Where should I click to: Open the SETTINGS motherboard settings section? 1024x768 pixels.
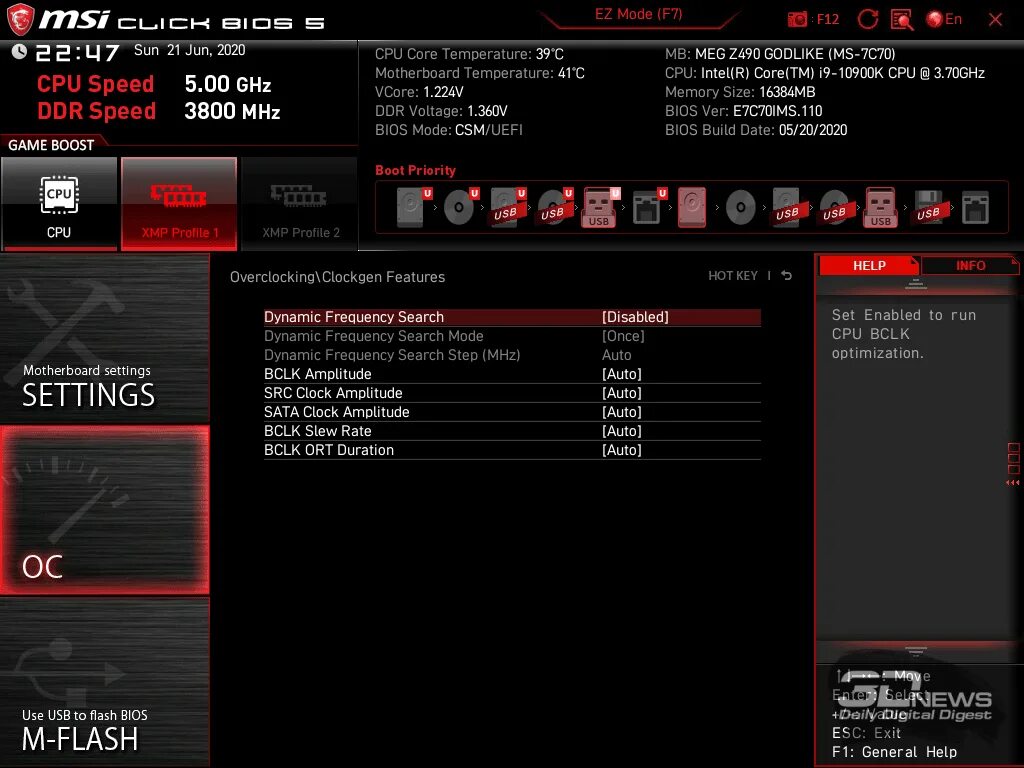click(104, 338)
